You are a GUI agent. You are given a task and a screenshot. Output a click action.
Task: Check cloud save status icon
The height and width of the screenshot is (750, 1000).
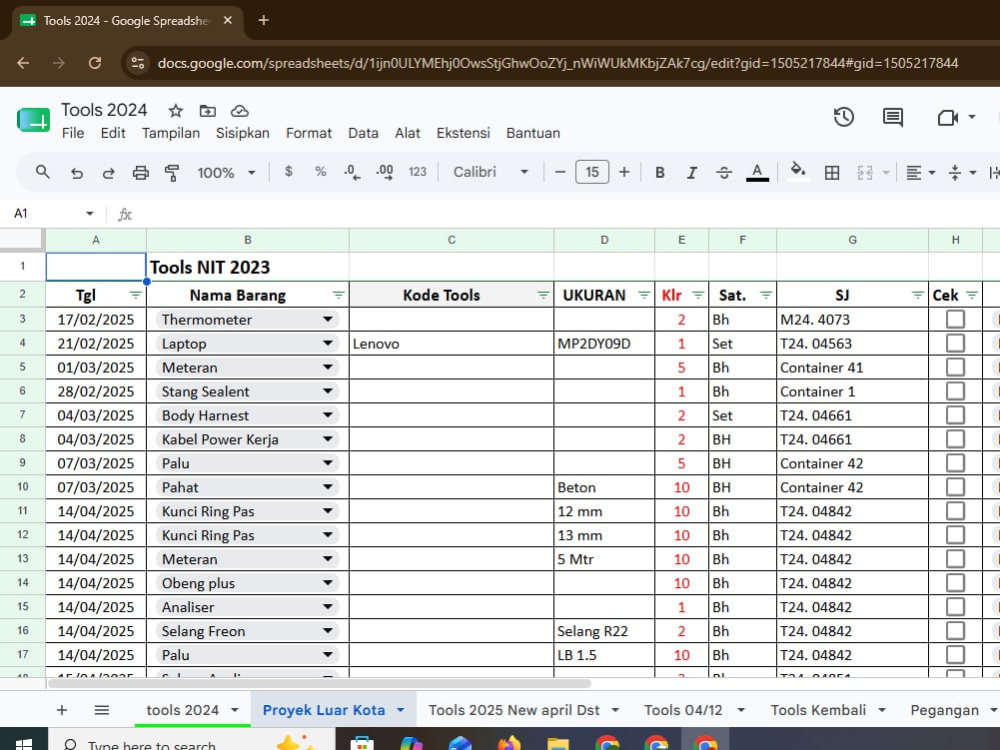pos(240,111)
